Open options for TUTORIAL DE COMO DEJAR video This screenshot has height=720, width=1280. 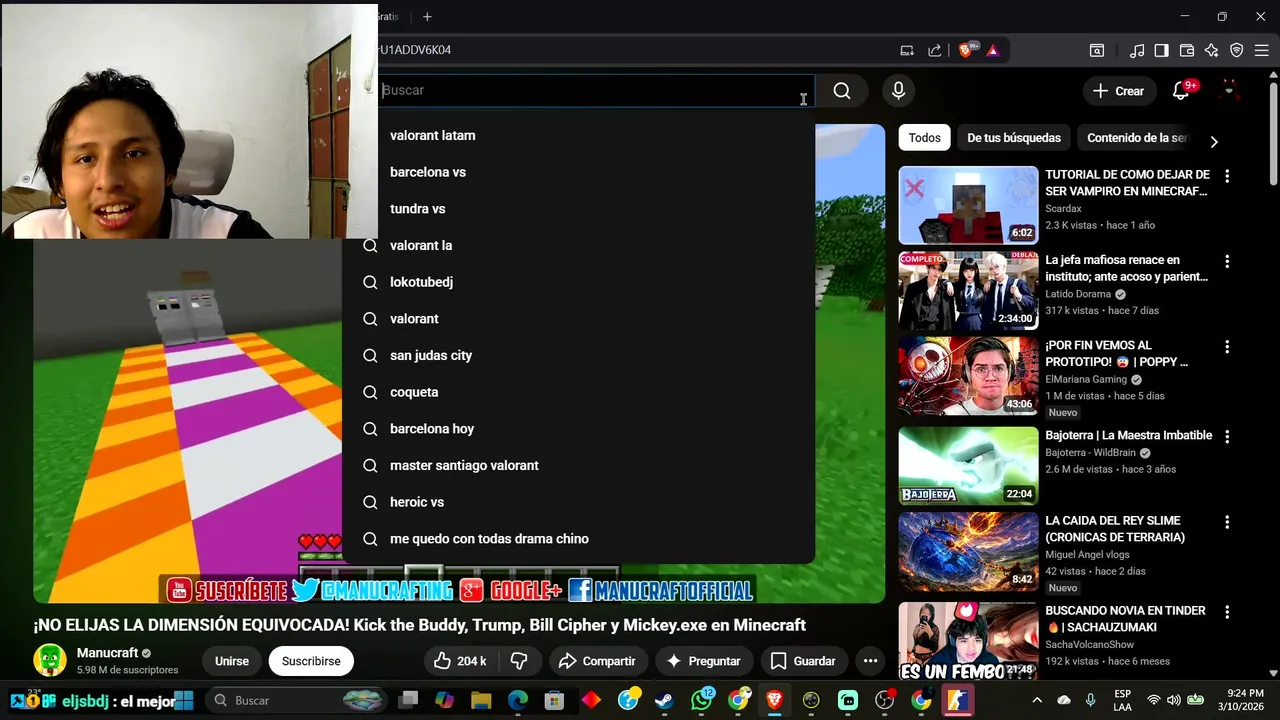(1227, 176)
